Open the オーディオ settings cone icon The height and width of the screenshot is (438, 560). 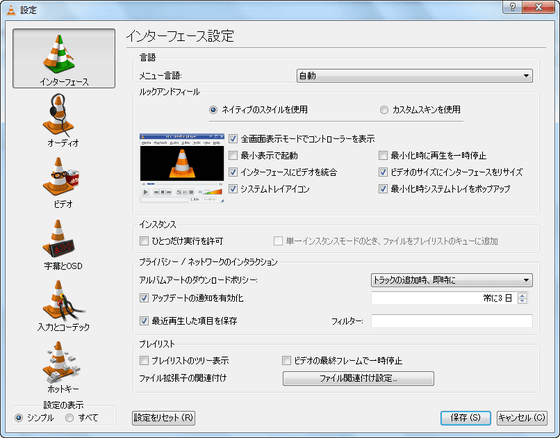[x=59, y=115]
